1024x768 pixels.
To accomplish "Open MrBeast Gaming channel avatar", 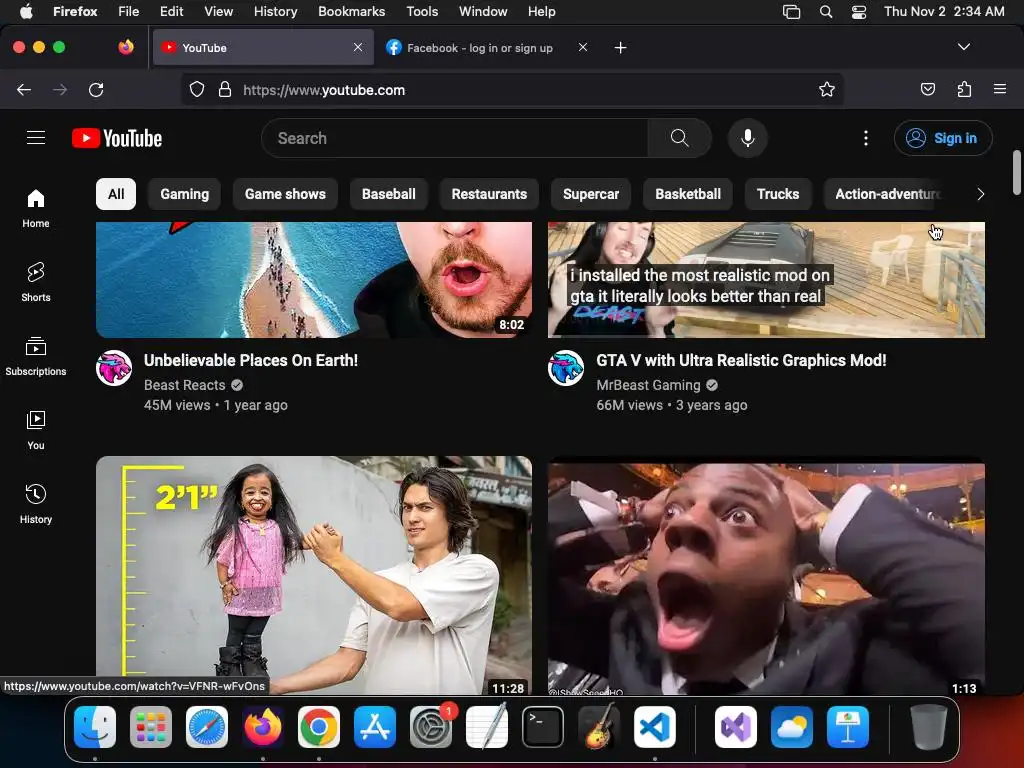I will click(x=566, y=368).
